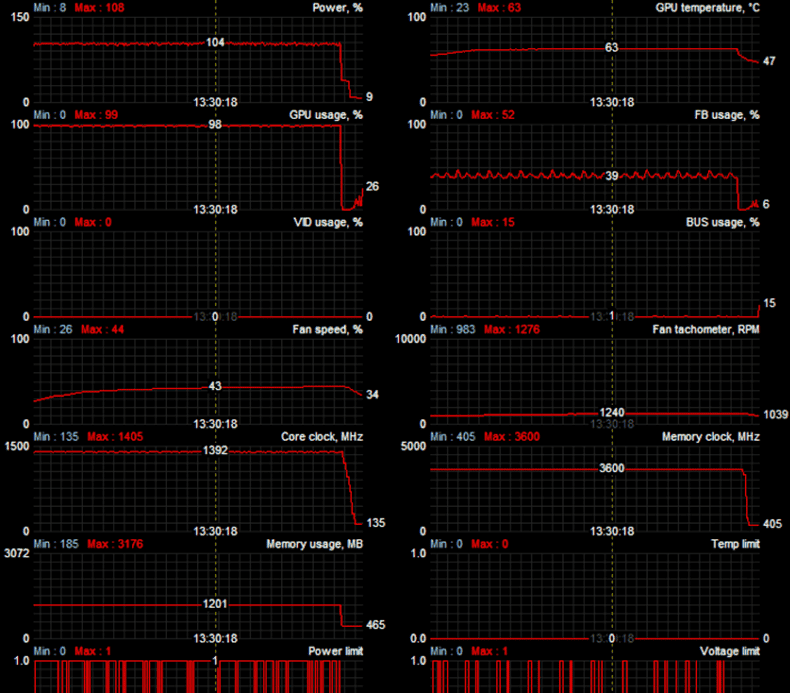Click the 1392 value marker on Core clock
The image size is (790, 693).
click(x=215, y=451)
